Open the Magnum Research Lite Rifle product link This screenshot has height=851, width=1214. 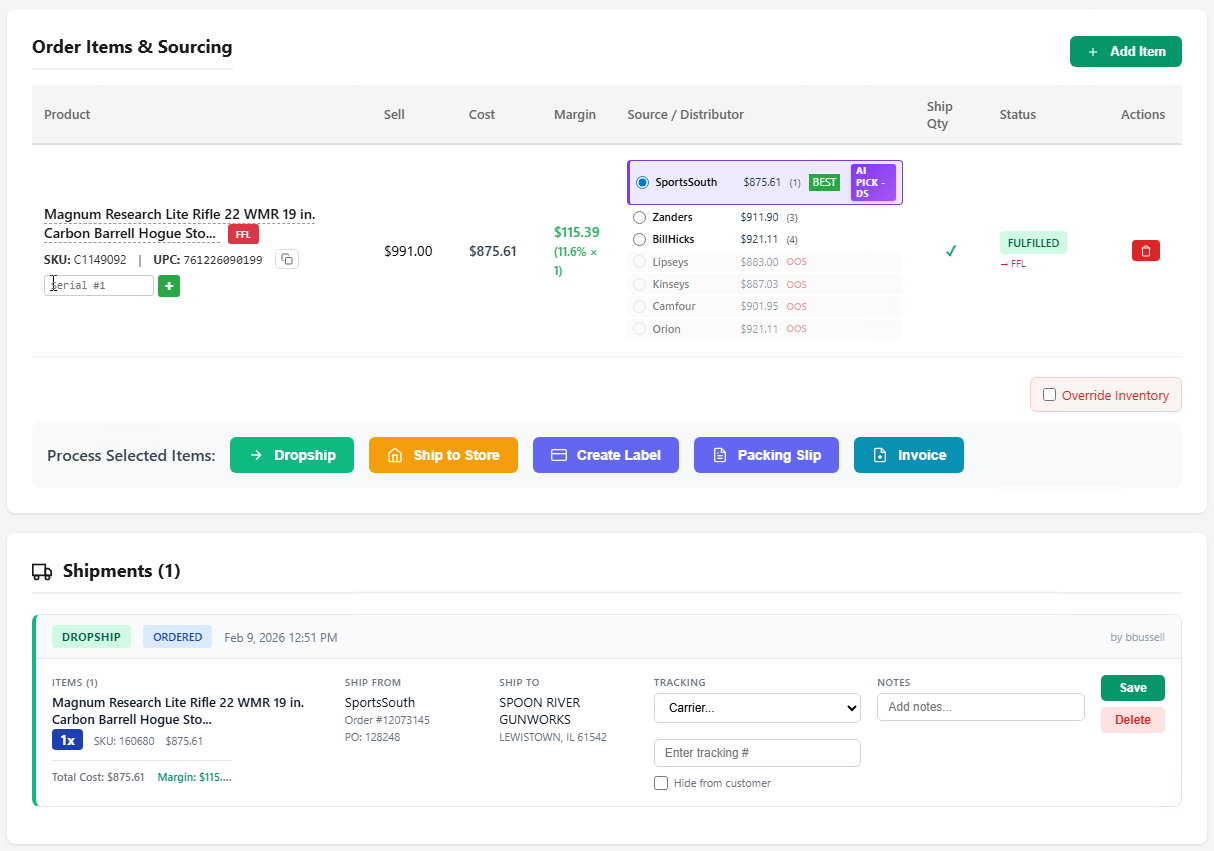tap(179, 214)
